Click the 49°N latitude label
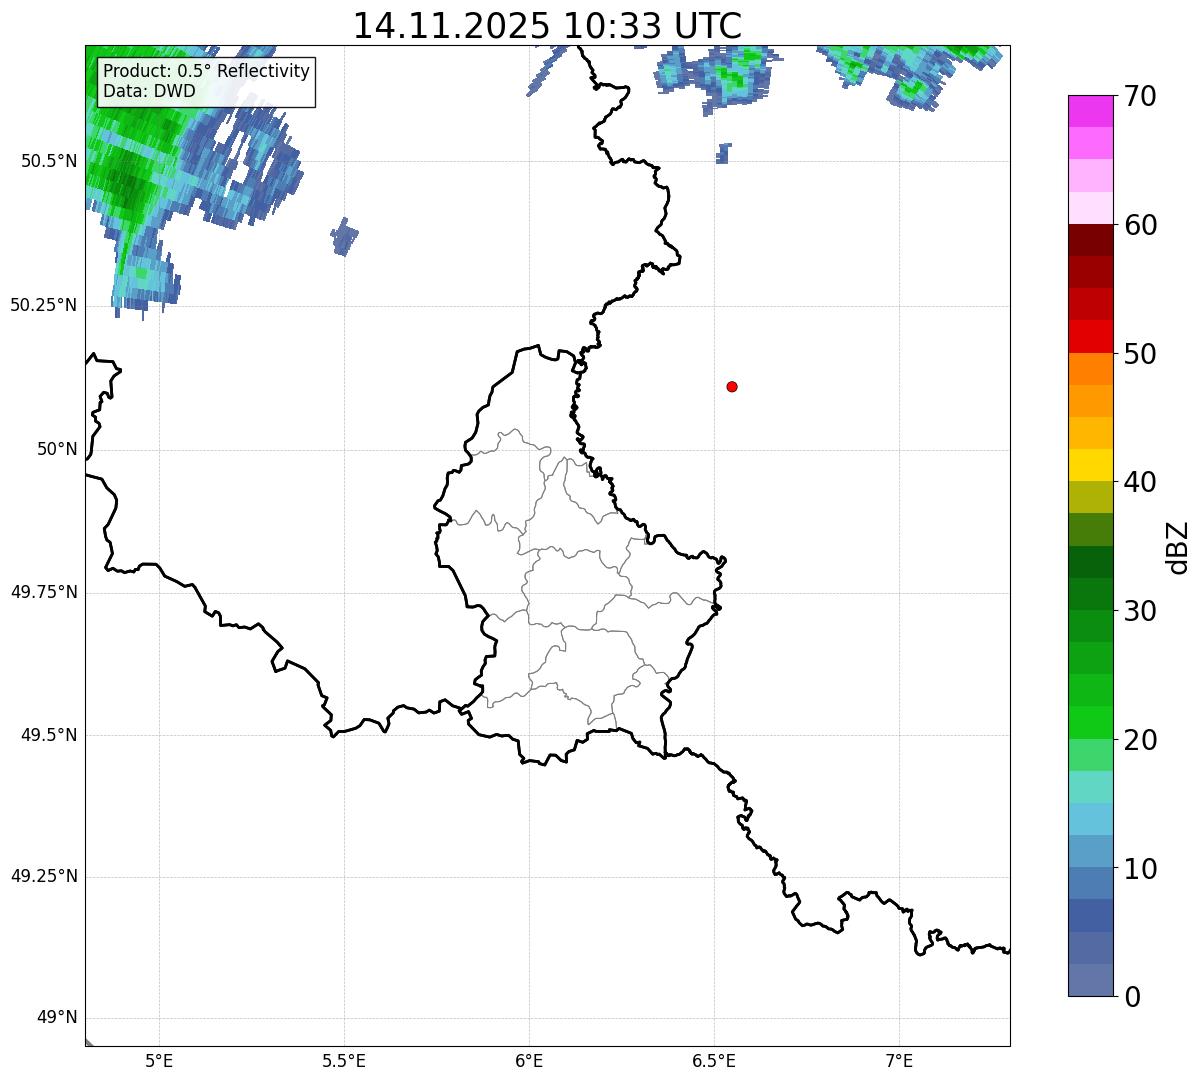Image resolution: width=1202 pixels, height=1081 pixels. click(57, 1018)
